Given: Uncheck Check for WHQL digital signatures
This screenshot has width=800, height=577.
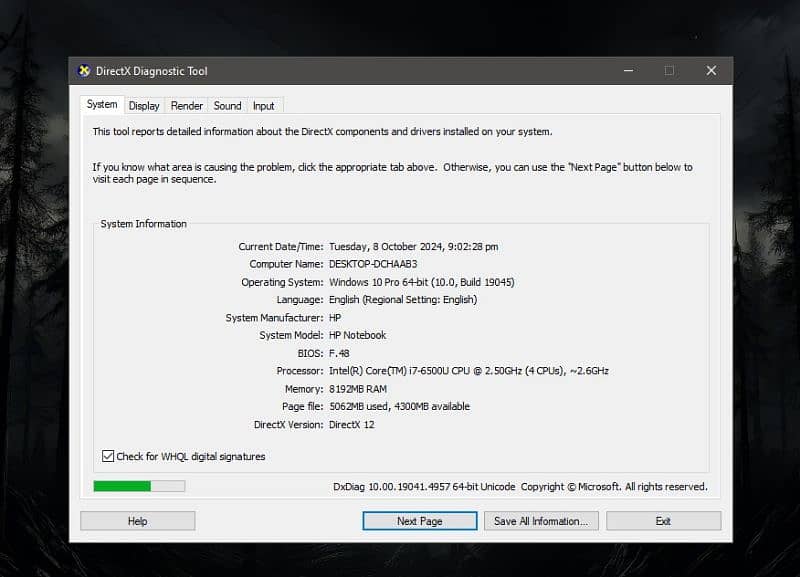Looking at the screenshot, I should click(108, 456).
